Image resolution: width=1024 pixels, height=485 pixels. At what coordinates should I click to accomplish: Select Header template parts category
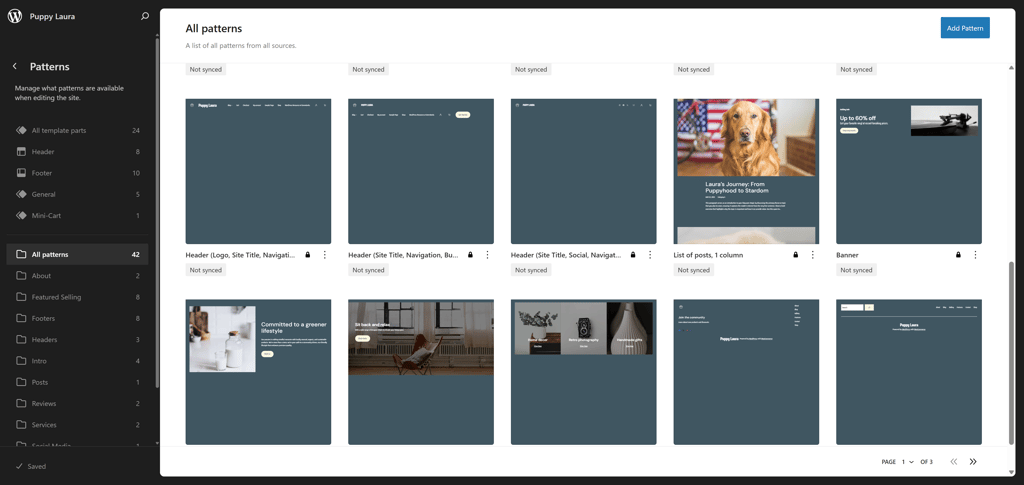(77, 151)
